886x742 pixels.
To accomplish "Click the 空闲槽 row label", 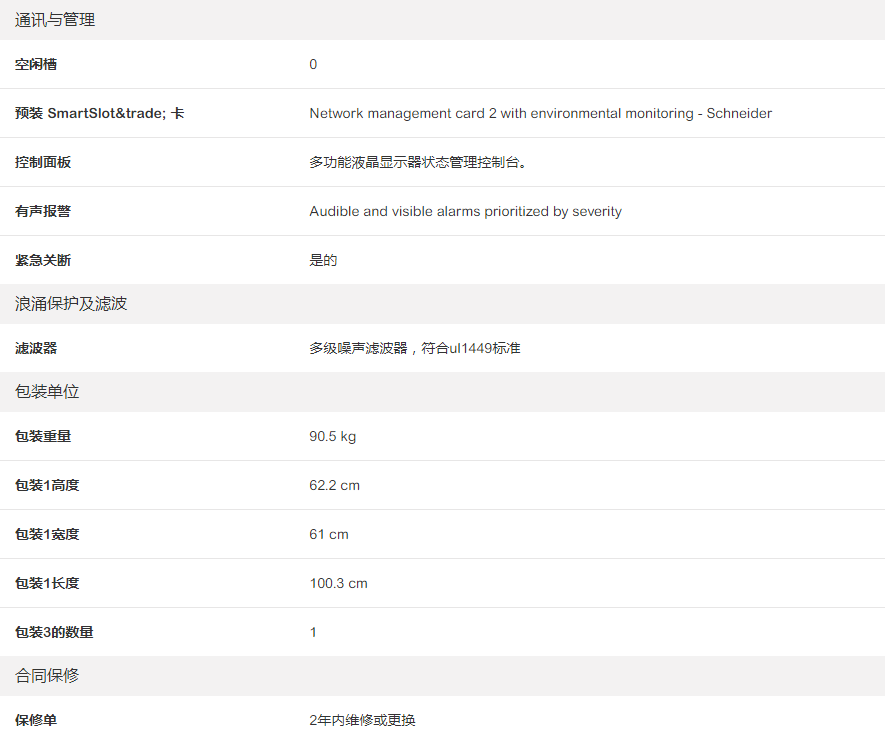I will [x=36, y=65].
